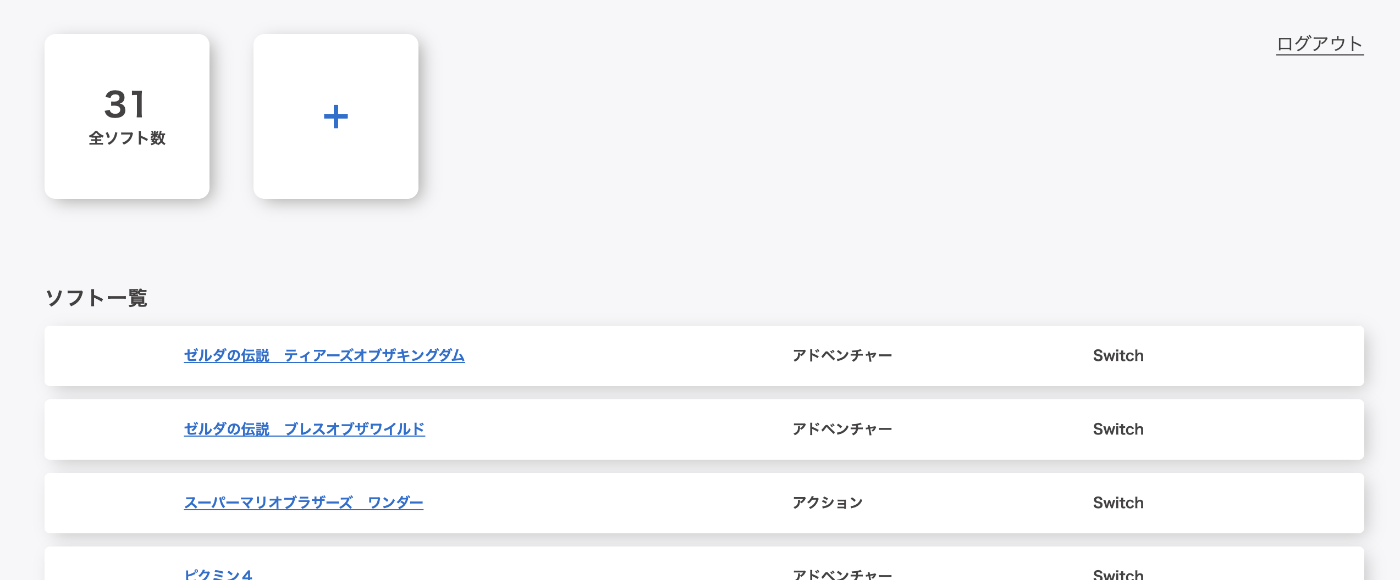Click アドベンチャー genre in ブレスオブザワイルド row
Viewport: 1400px width, 580px height.
coord(842,429)
